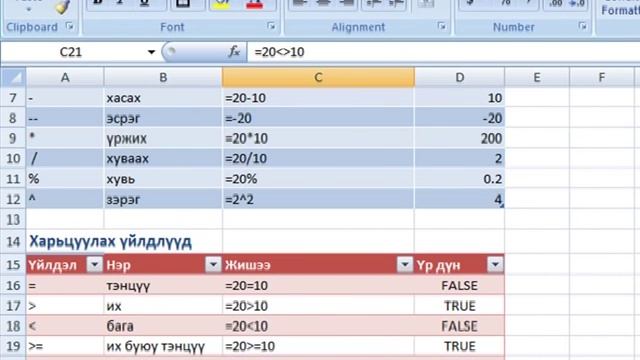Select cell containing эсрэг
640x360 pixels.
[163, 118]
